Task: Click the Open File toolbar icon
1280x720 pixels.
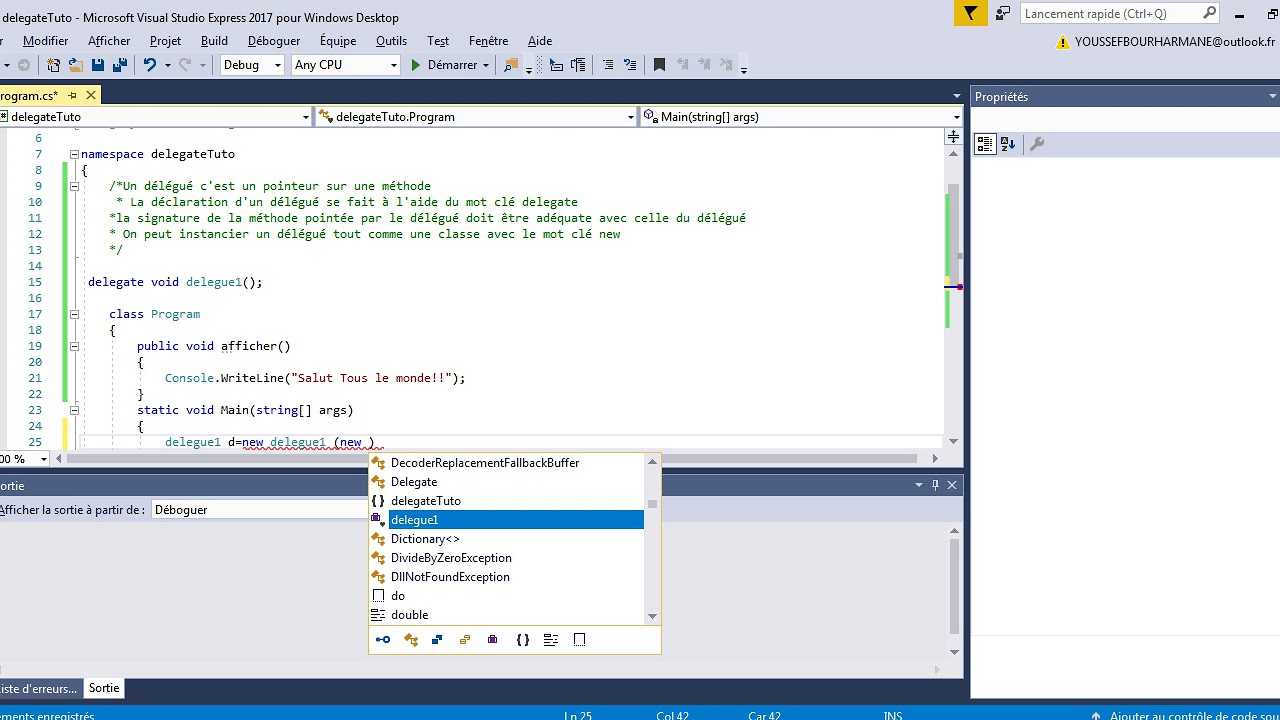Action: coord(75,65)
